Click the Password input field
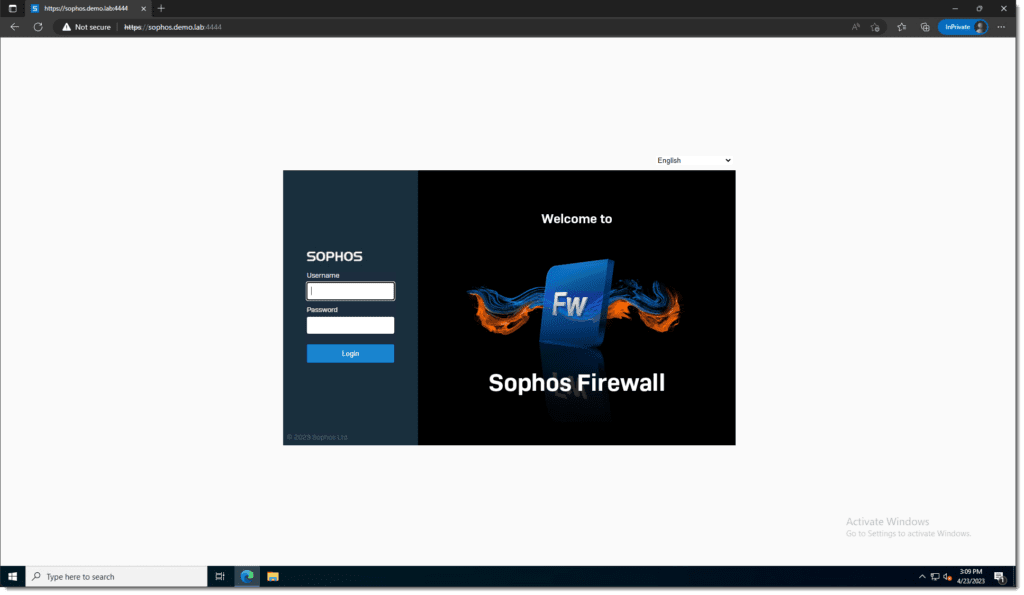The width and height of the screenshot is (1024, 595). pos(351,326)
